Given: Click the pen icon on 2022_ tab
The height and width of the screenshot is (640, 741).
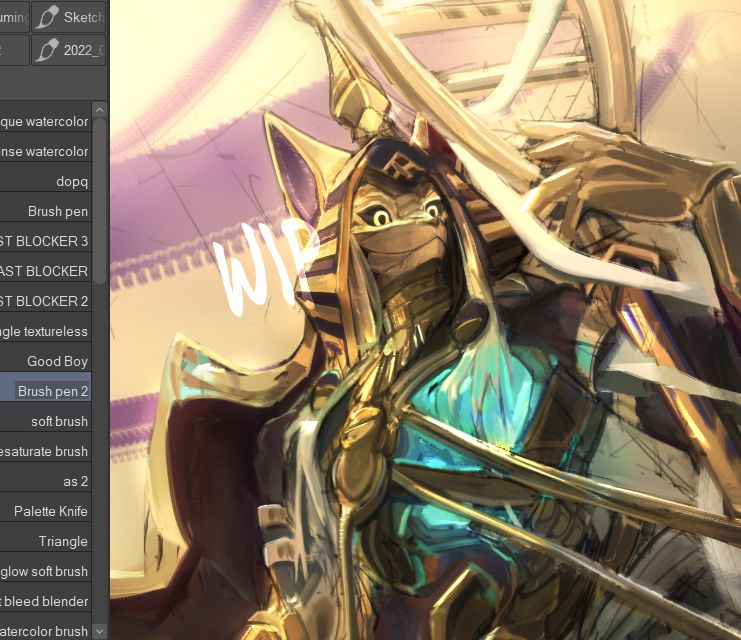Looking at the screenshot, I should point(47,50).
